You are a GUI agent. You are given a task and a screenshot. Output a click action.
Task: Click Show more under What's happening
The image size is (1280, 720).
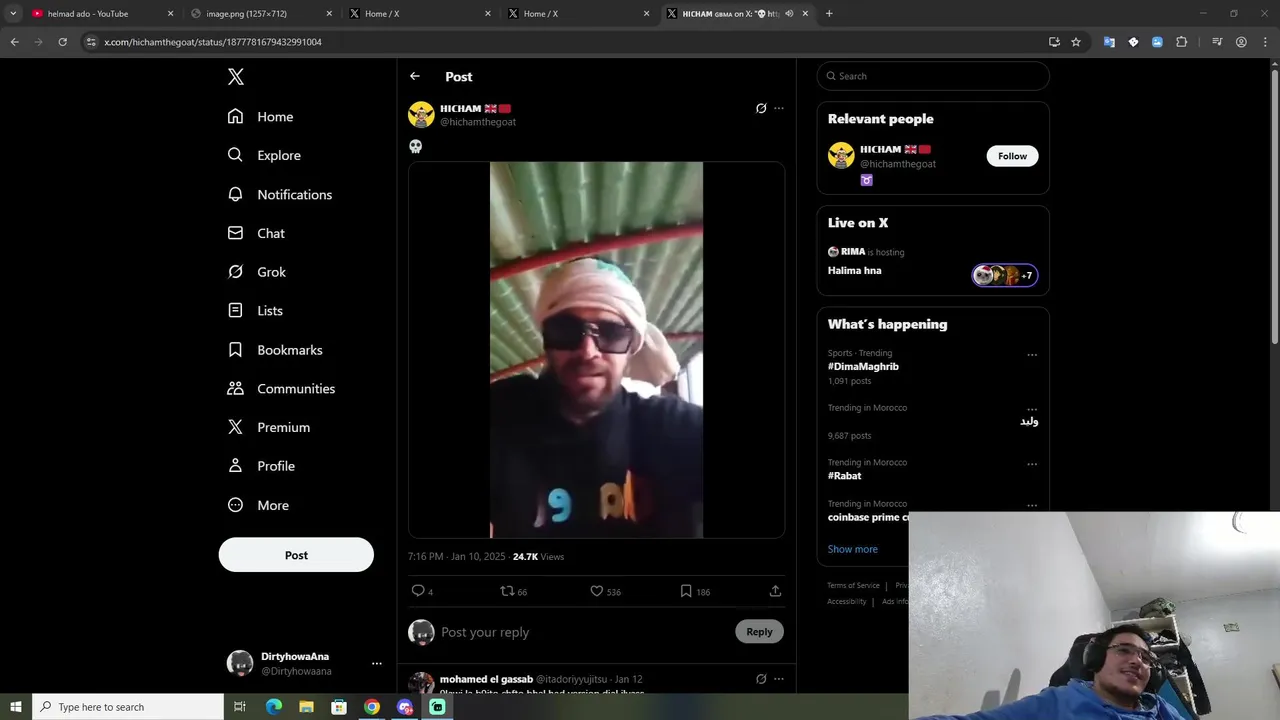coord(852,549)
